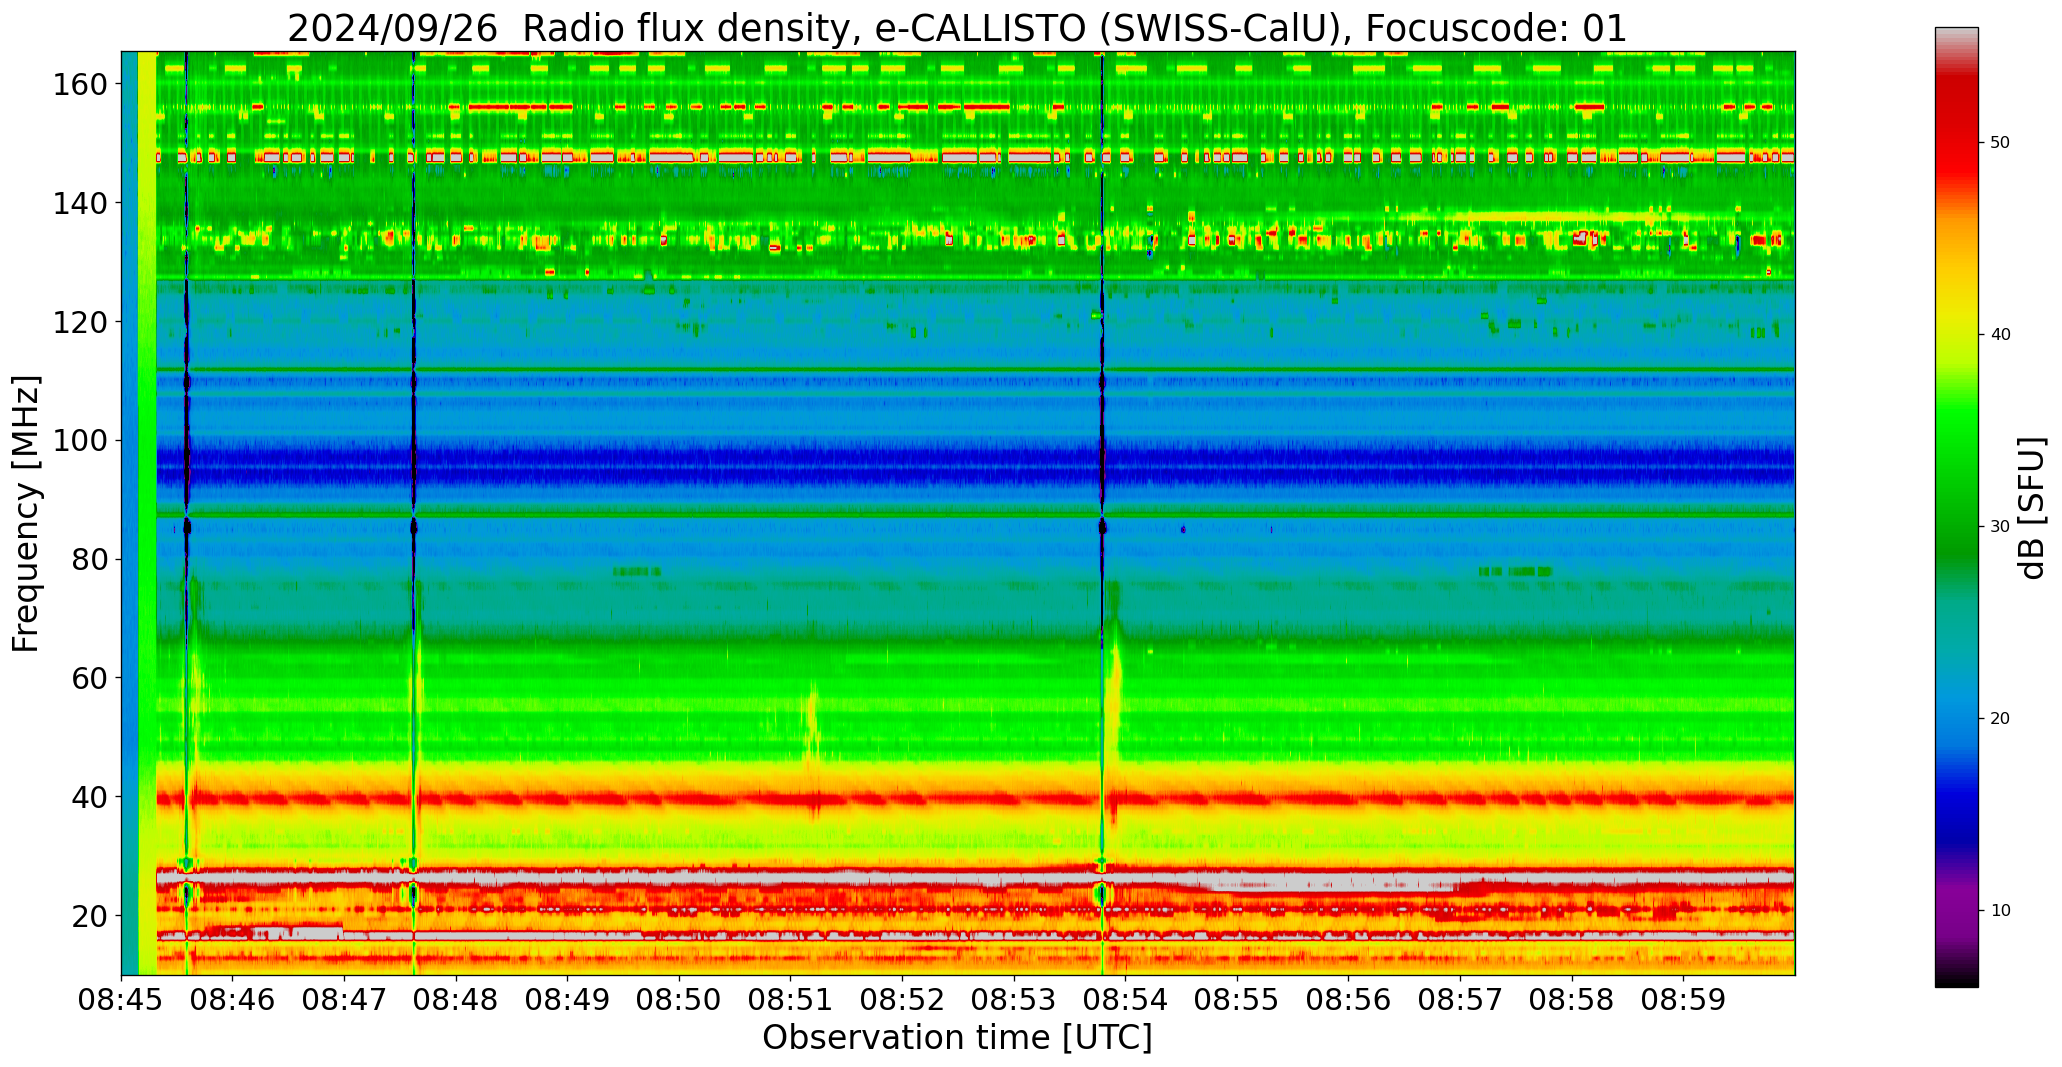
Task: Click the colorbar tick label 40
Action: click(x=2001, y=334)
